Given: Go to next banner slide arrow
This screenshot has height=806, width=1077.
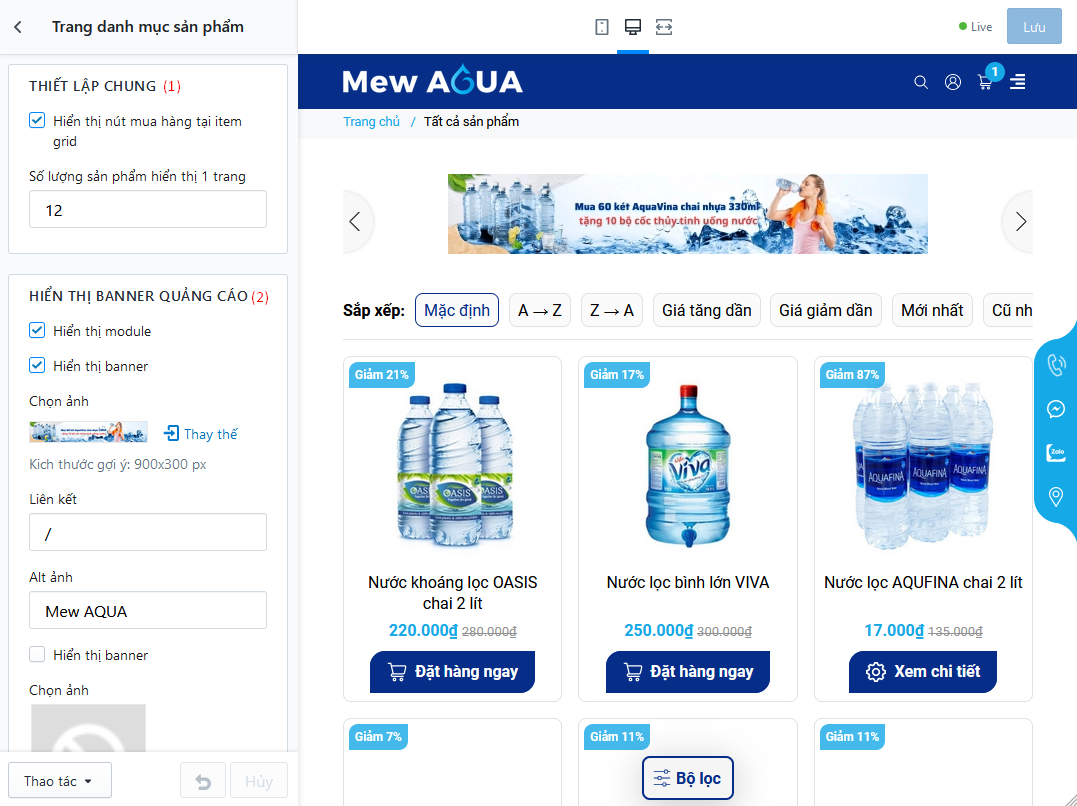Looking at the screenshot, I should (x=1019, y=221).
